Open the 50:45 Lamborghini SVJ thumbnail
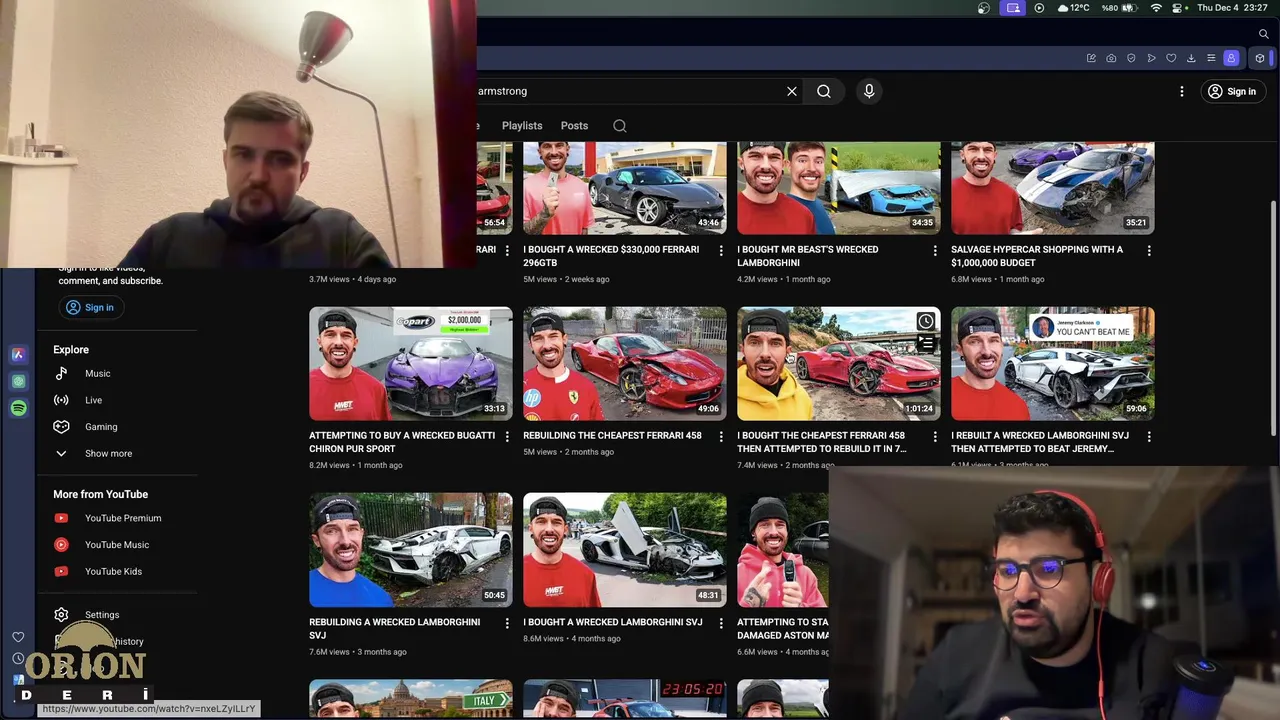Screen dimensions: 1280x720 click(x=411, y=550)
